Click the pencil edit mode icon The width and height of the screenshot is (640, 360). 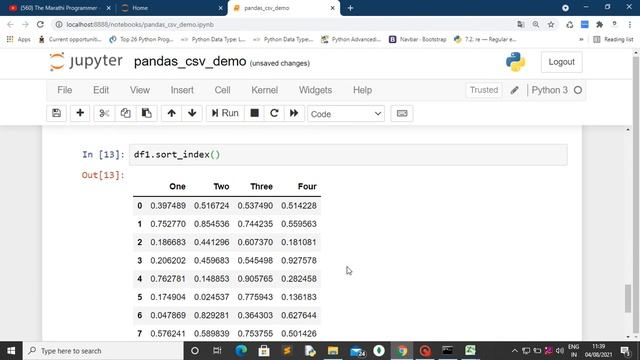click(x=515, y=90)
